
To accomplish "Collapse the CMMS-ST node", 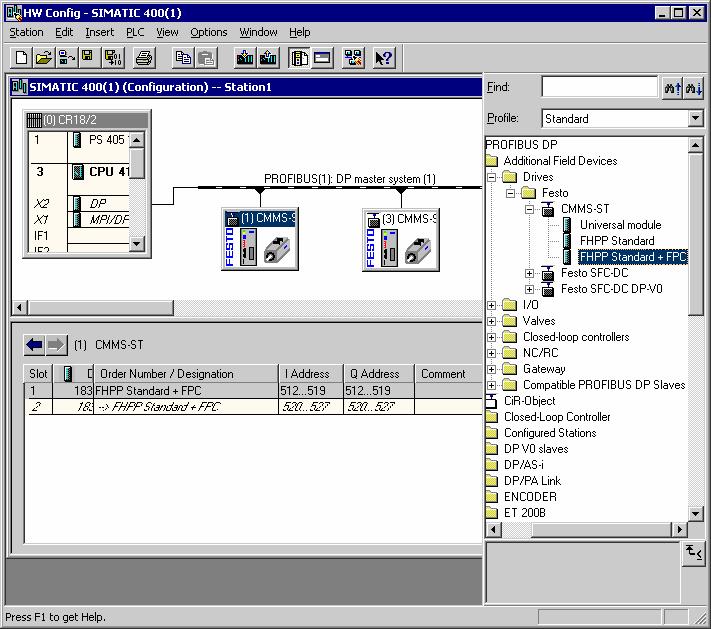I will (529, 209).
